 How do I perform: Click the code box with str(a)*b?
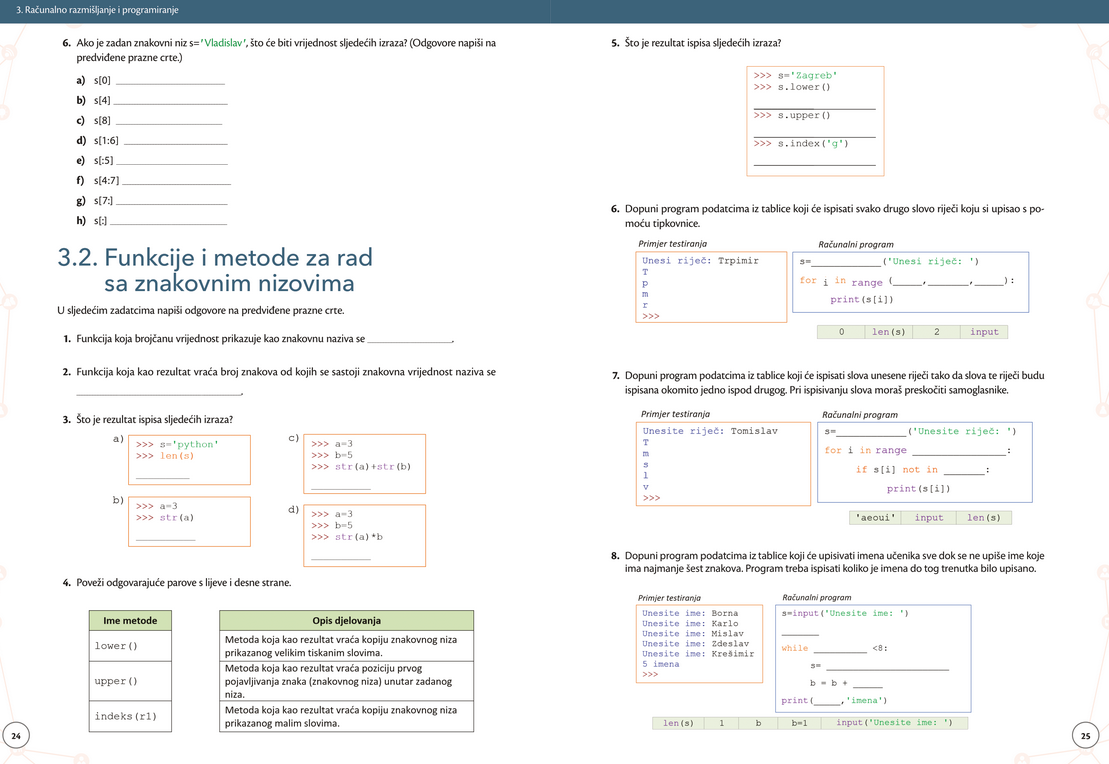click(364, 536)
